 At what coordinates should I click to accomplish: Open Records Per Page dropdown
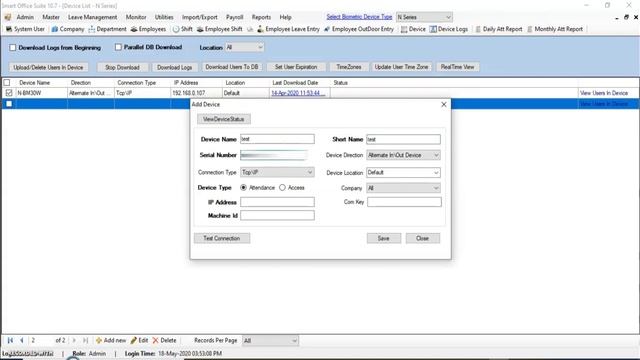(x=270, y=340)
